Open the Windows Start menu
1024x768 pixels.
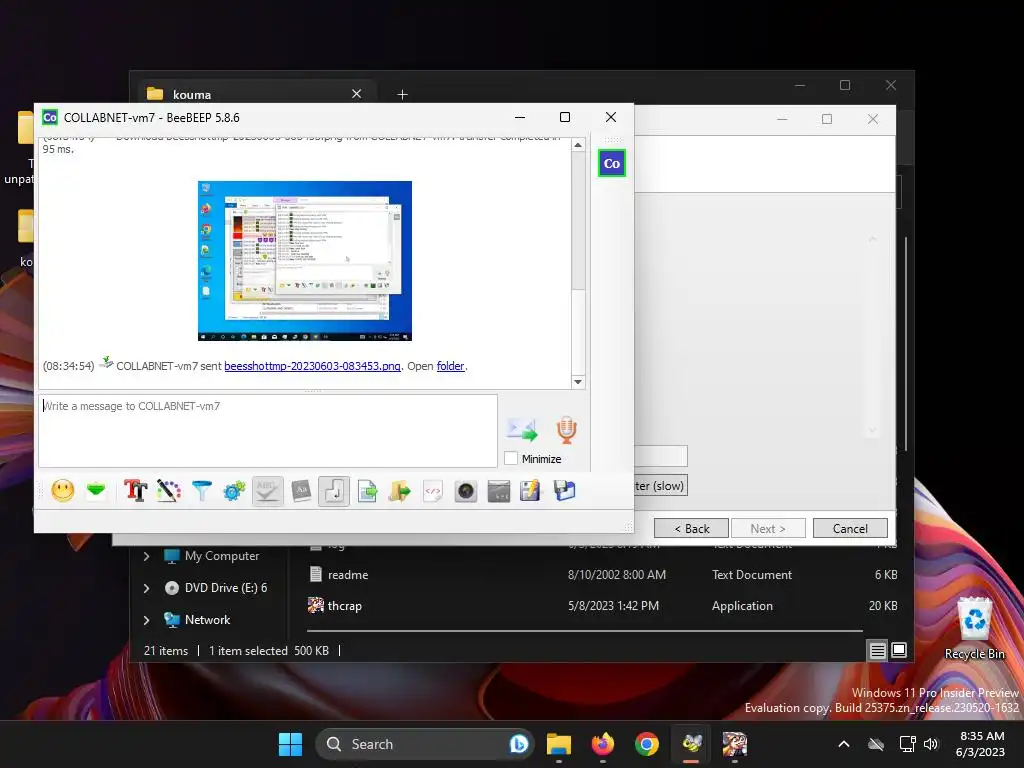point(290,744)
